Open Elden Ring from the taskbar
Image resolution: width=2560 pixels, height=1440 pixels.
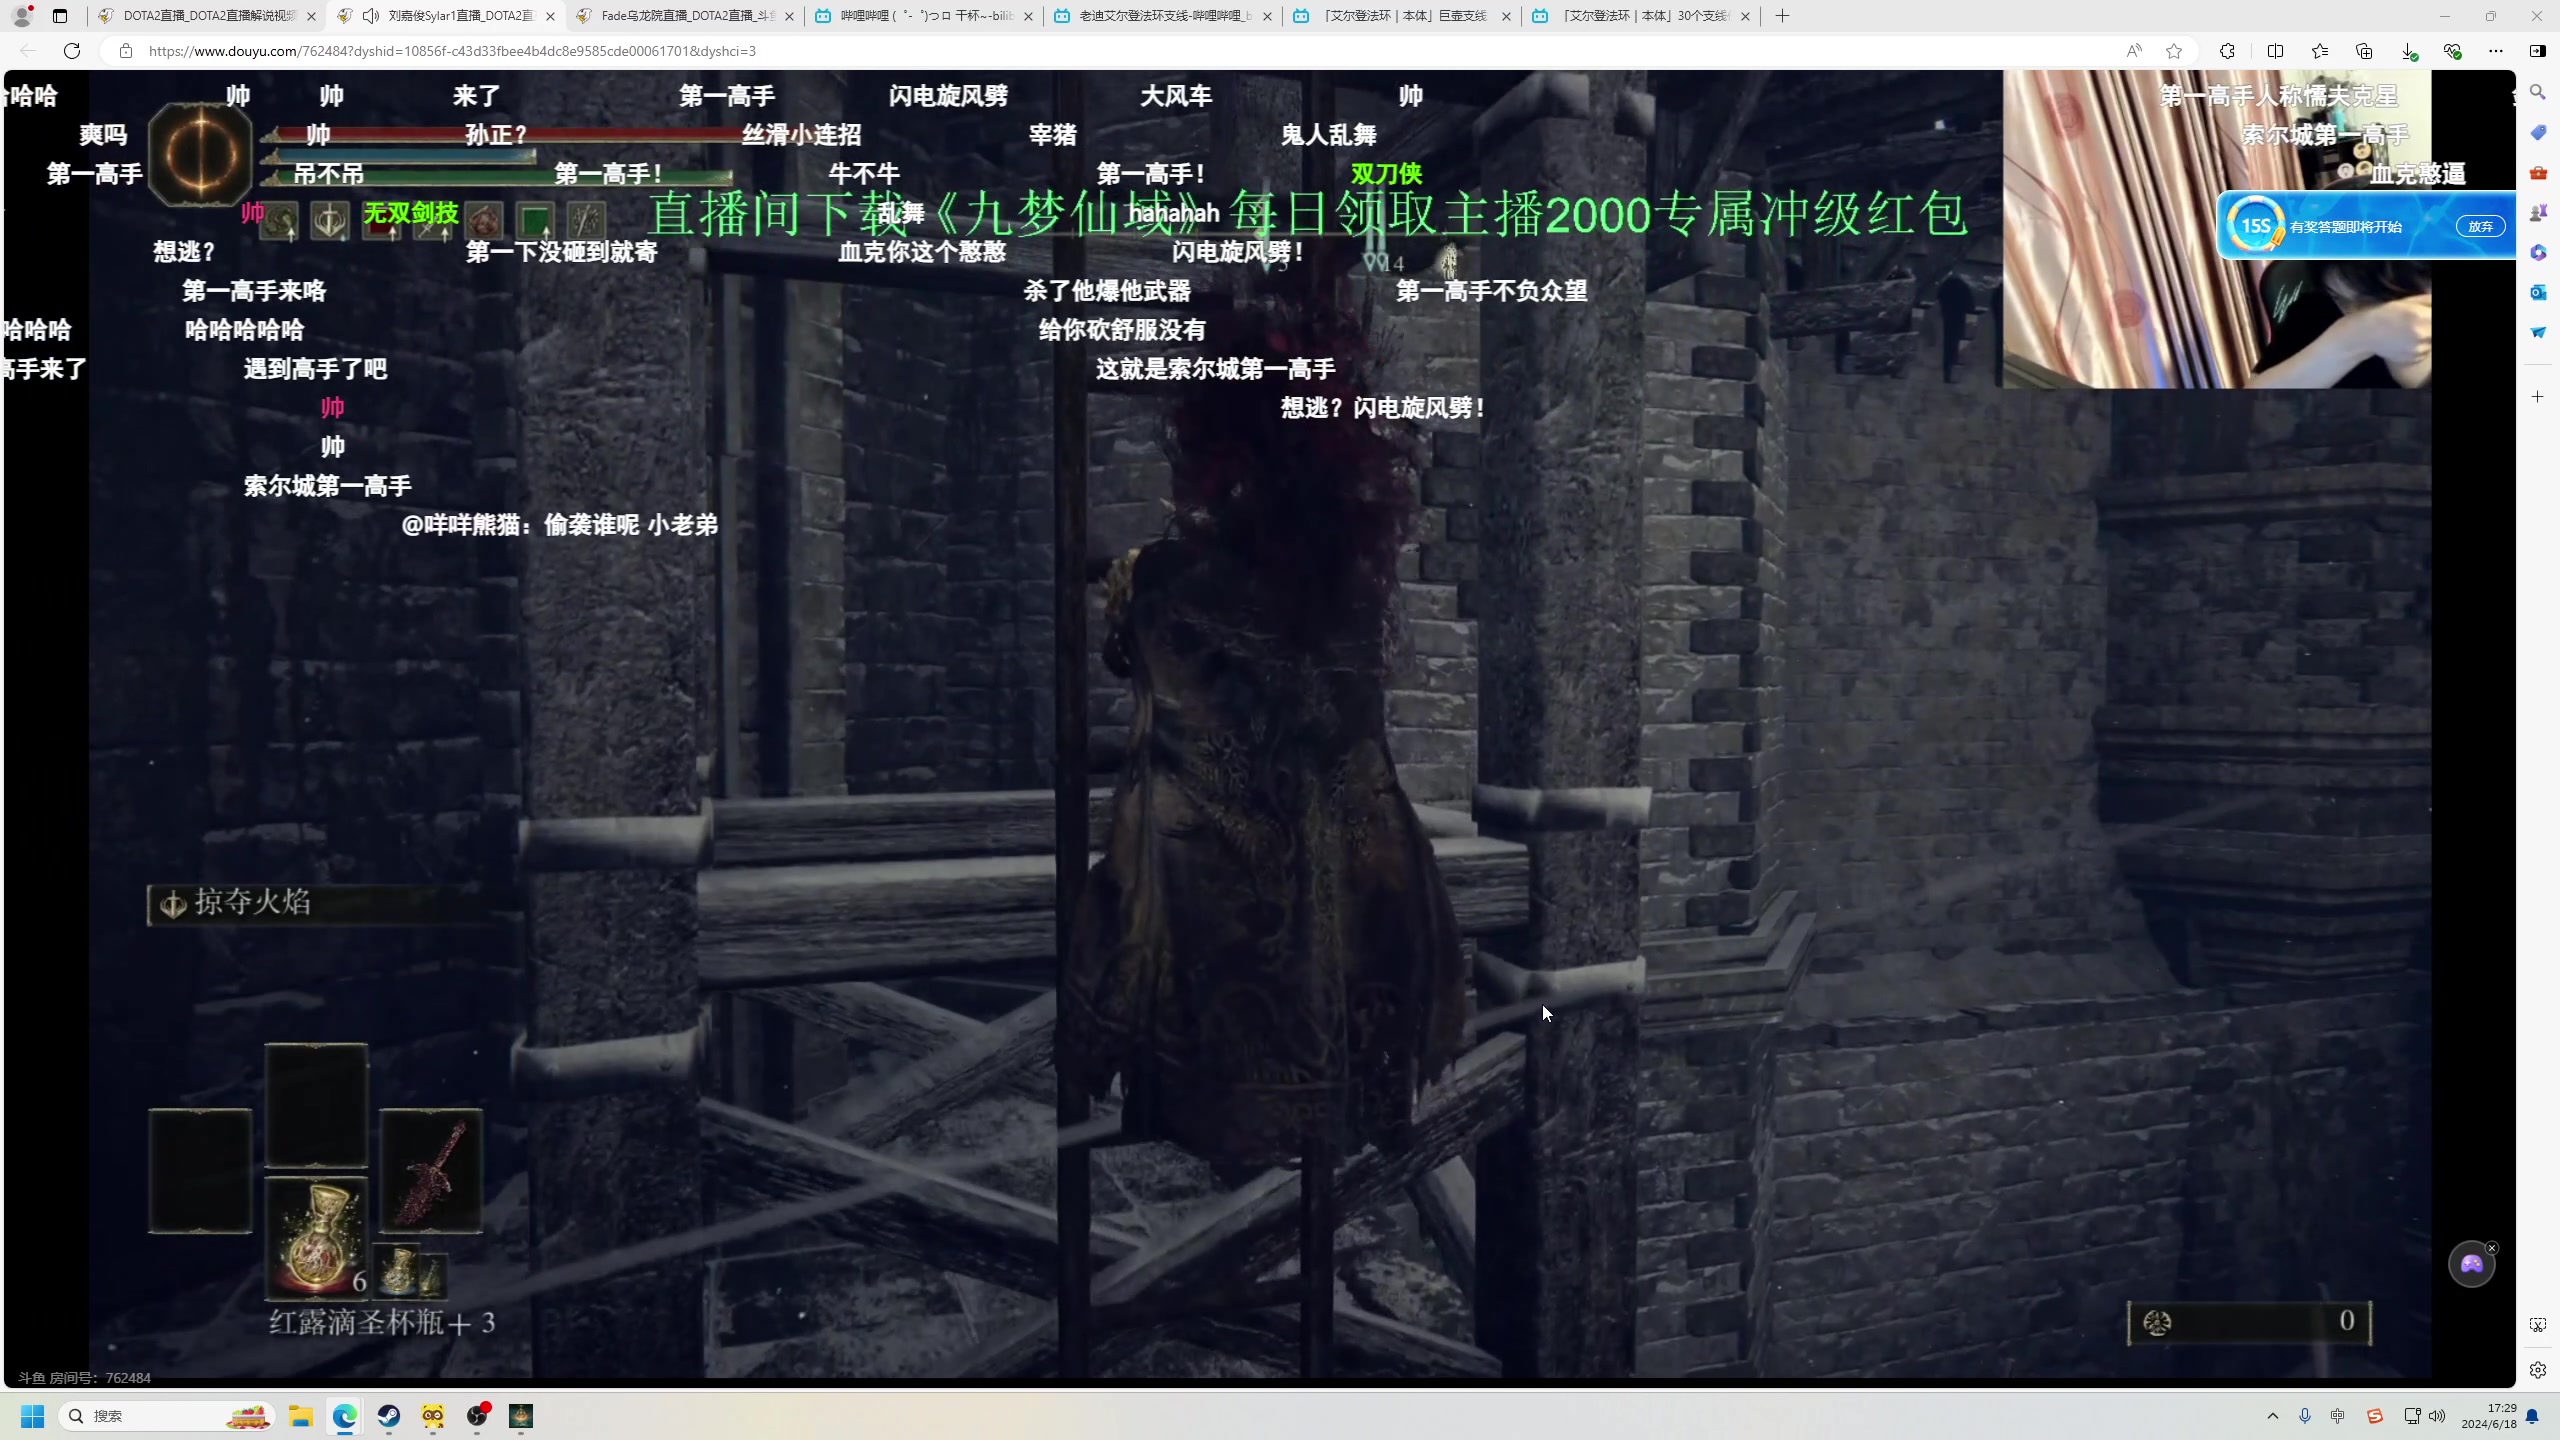coord(521,1416)
